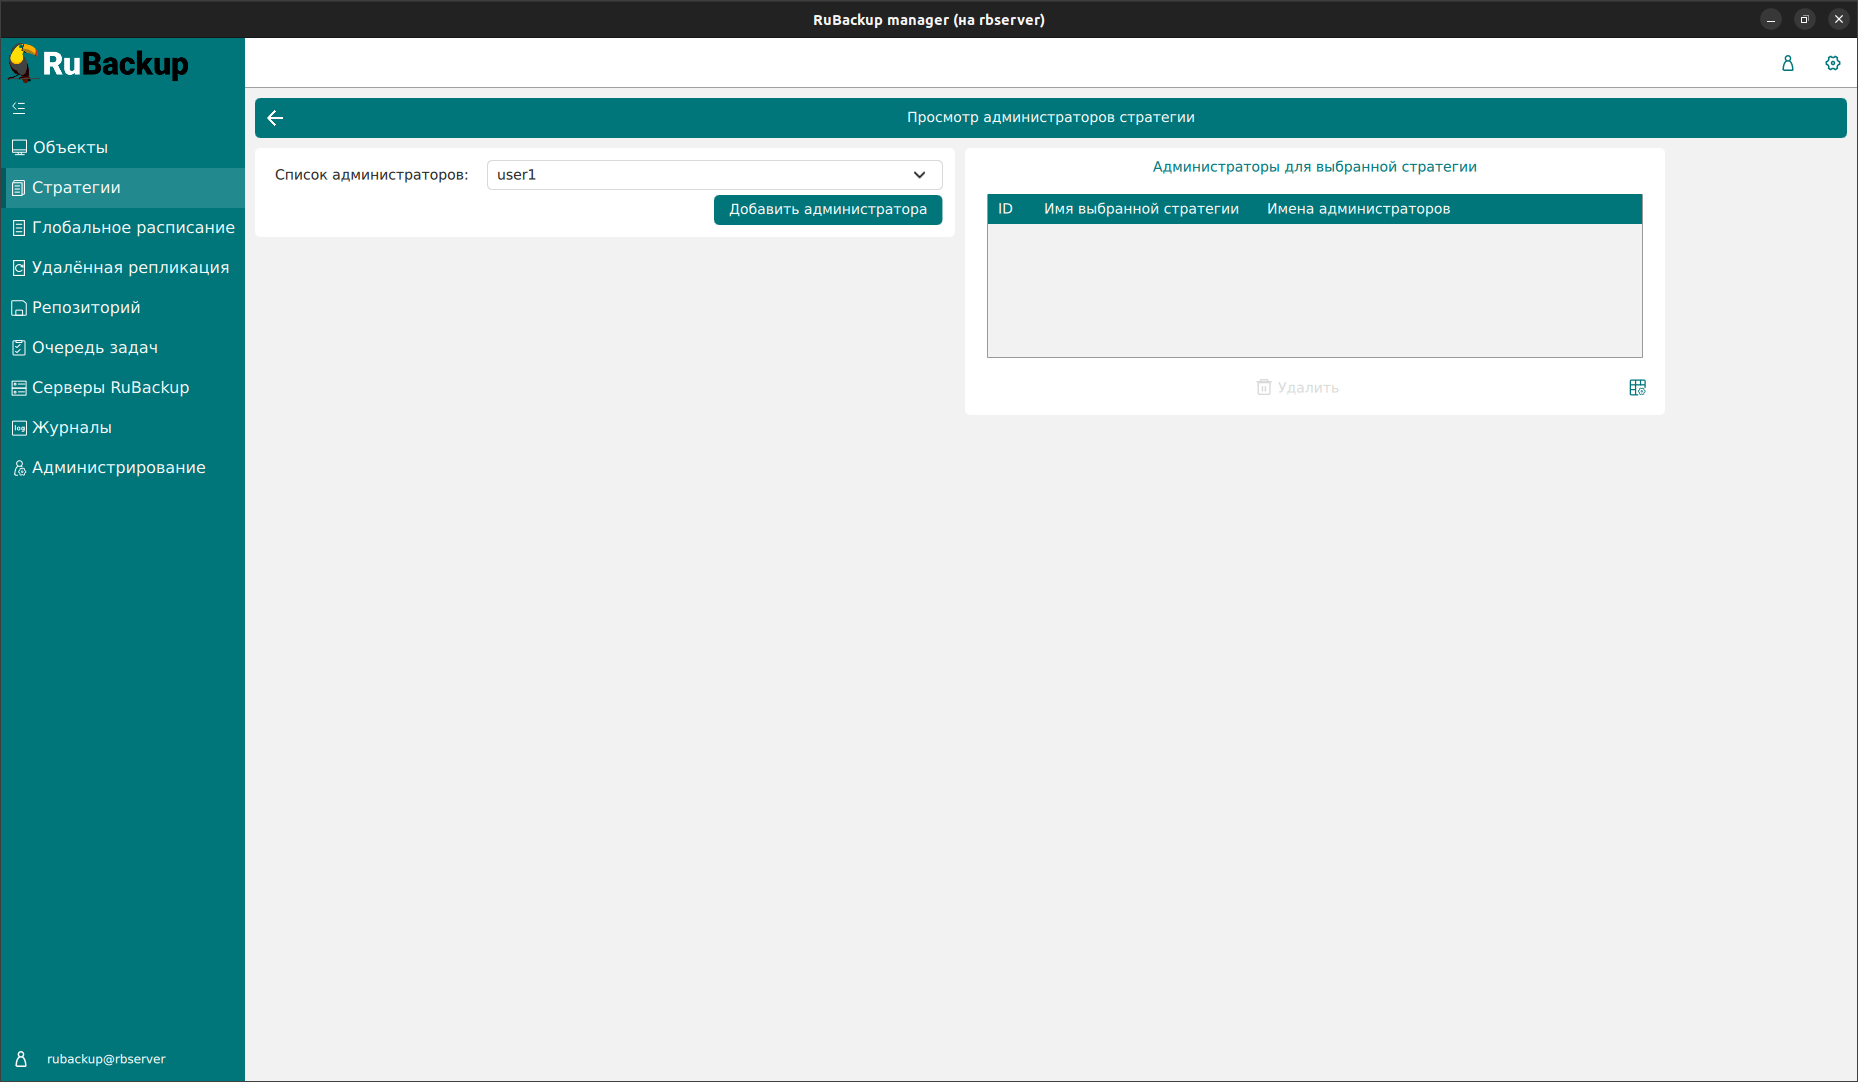Image resolution: width=1858 pixels, height=1082 pixels.
Task: Sort by ID column header
Action: pos(1005,209)
